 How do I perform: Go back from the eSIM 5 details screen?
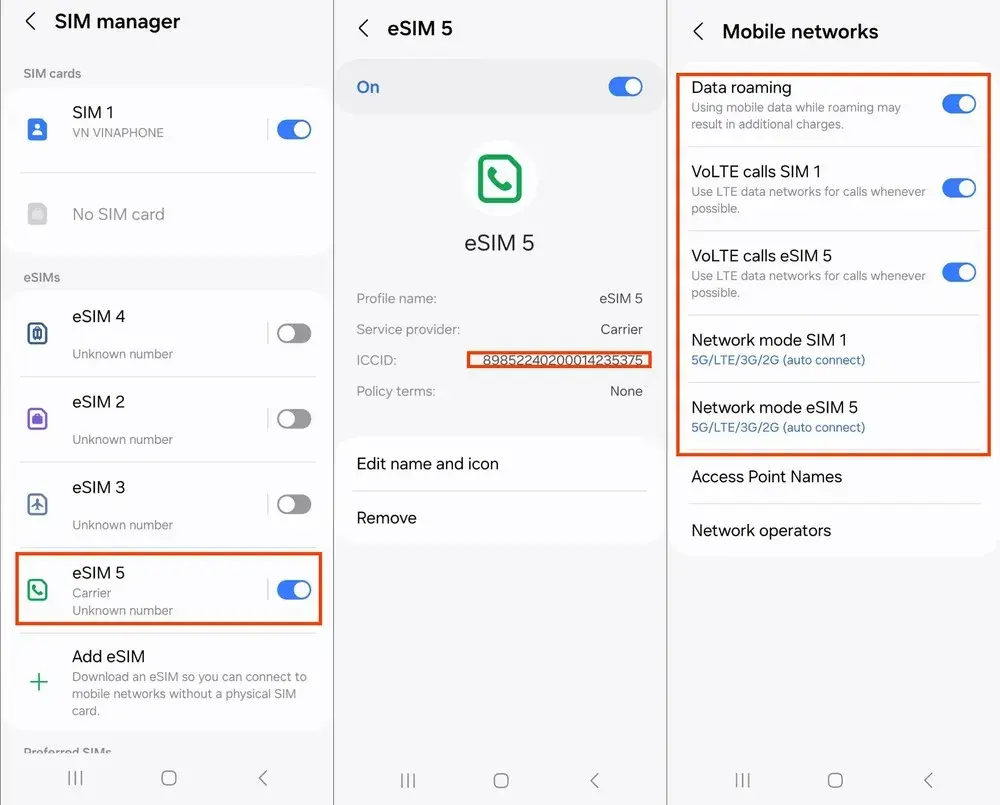364,28
